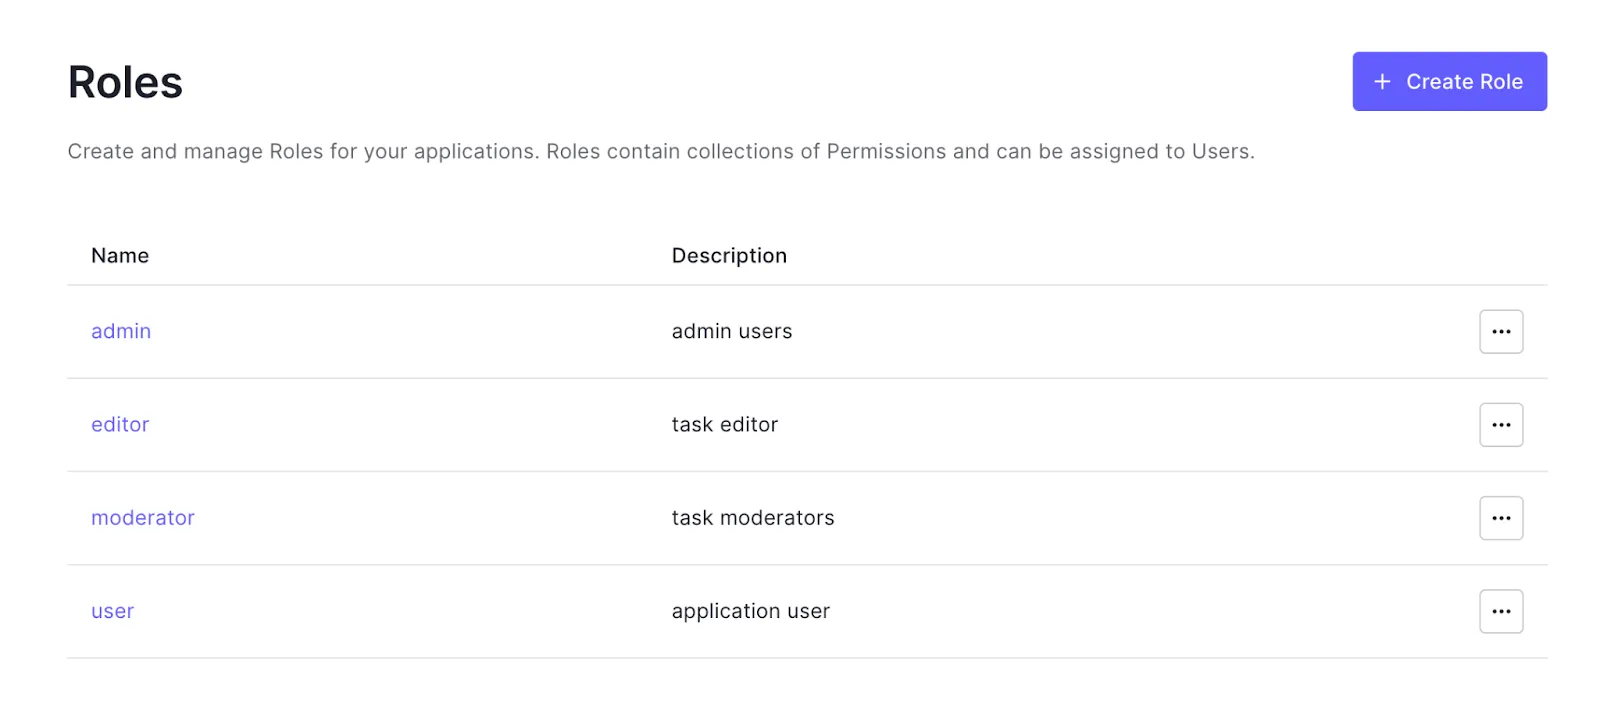1600x715 pixels.
Task: Open the admin role link
Action: point(121,331)
